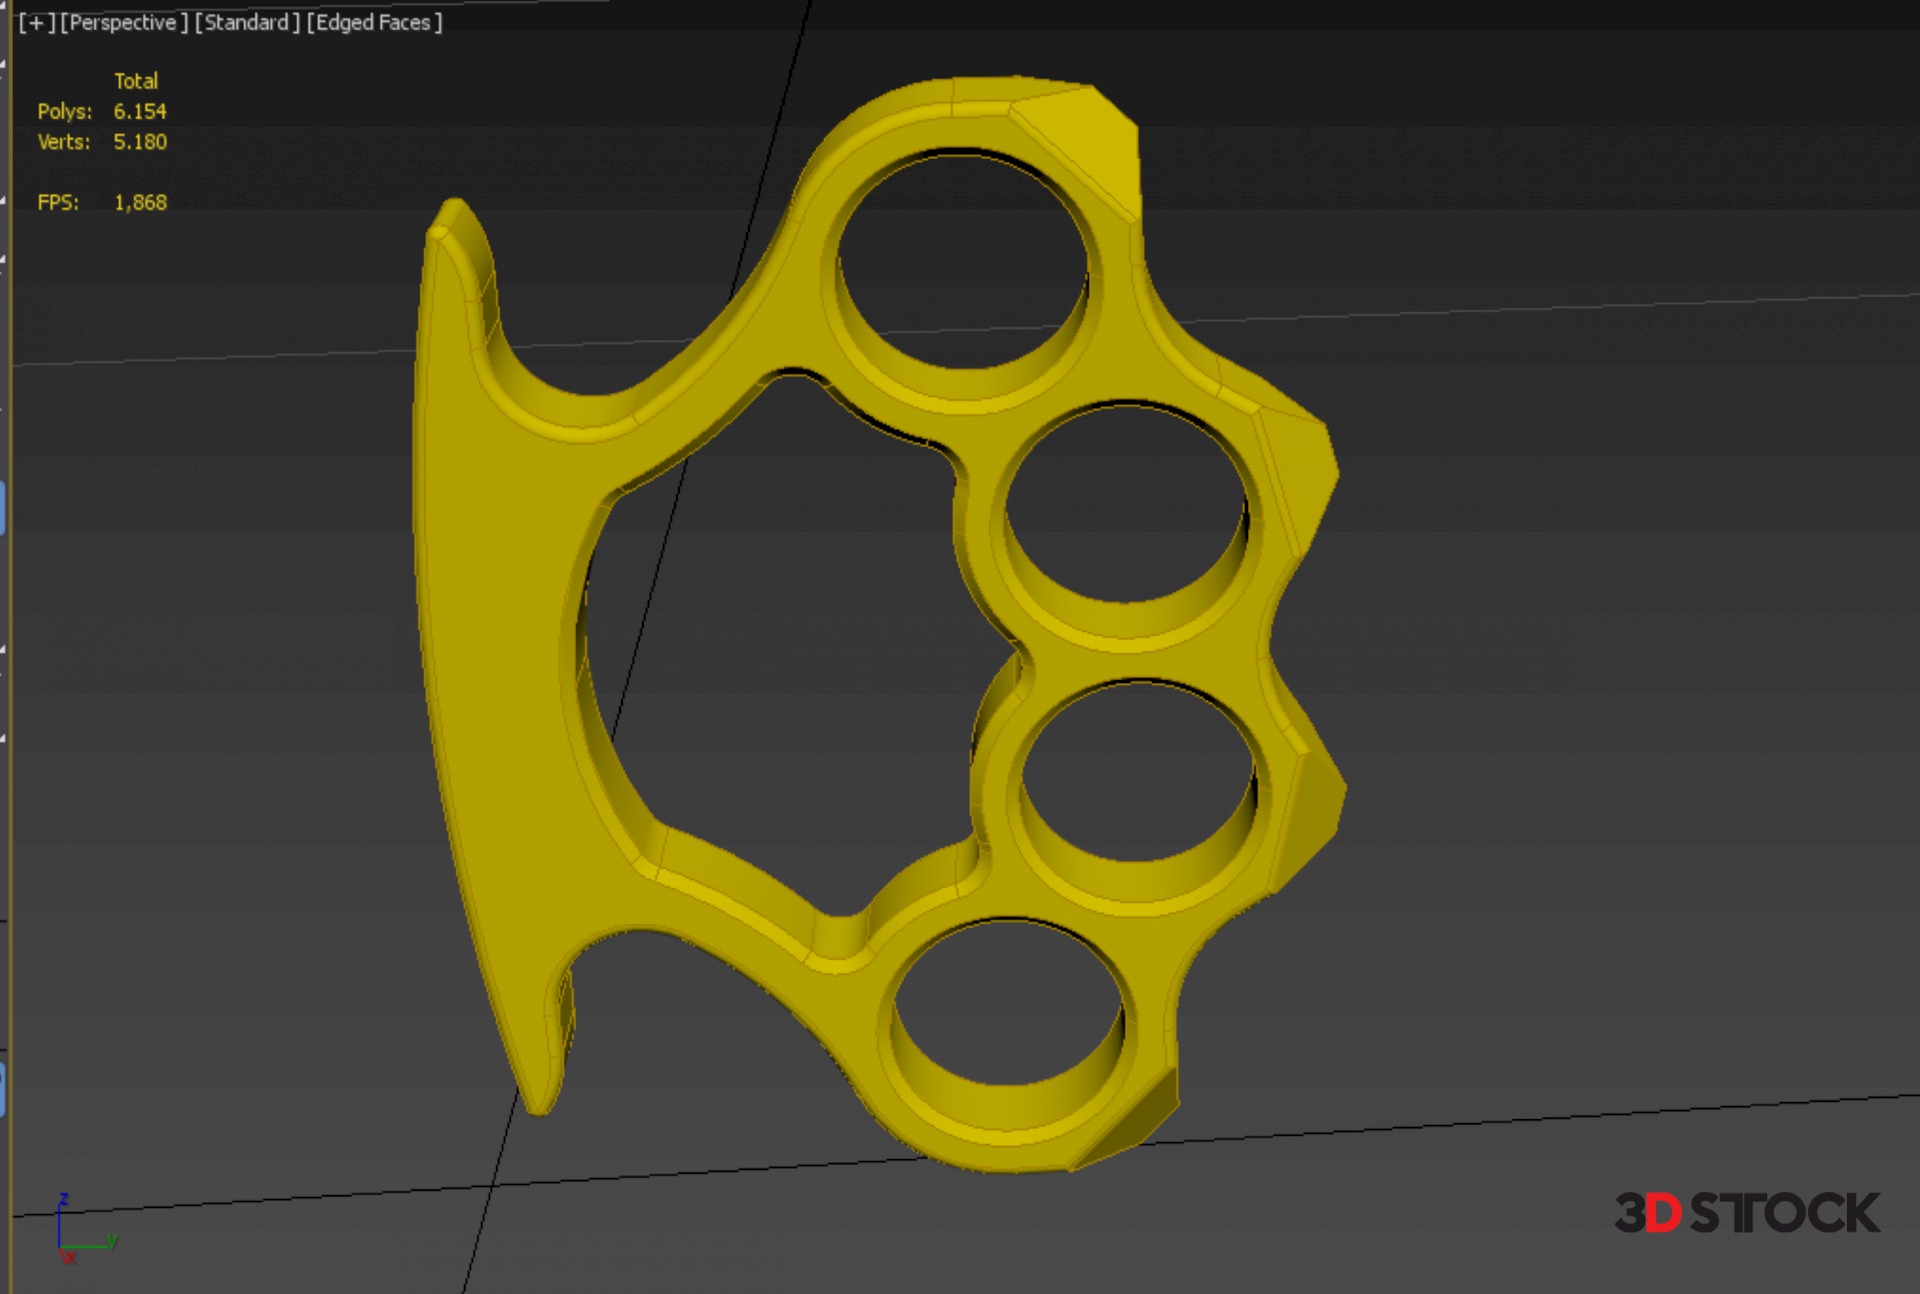Image resolution: width=1920 pixels, height=1294 pixels.
Task: Click the Polys count statistic
Action: (139, 111)
